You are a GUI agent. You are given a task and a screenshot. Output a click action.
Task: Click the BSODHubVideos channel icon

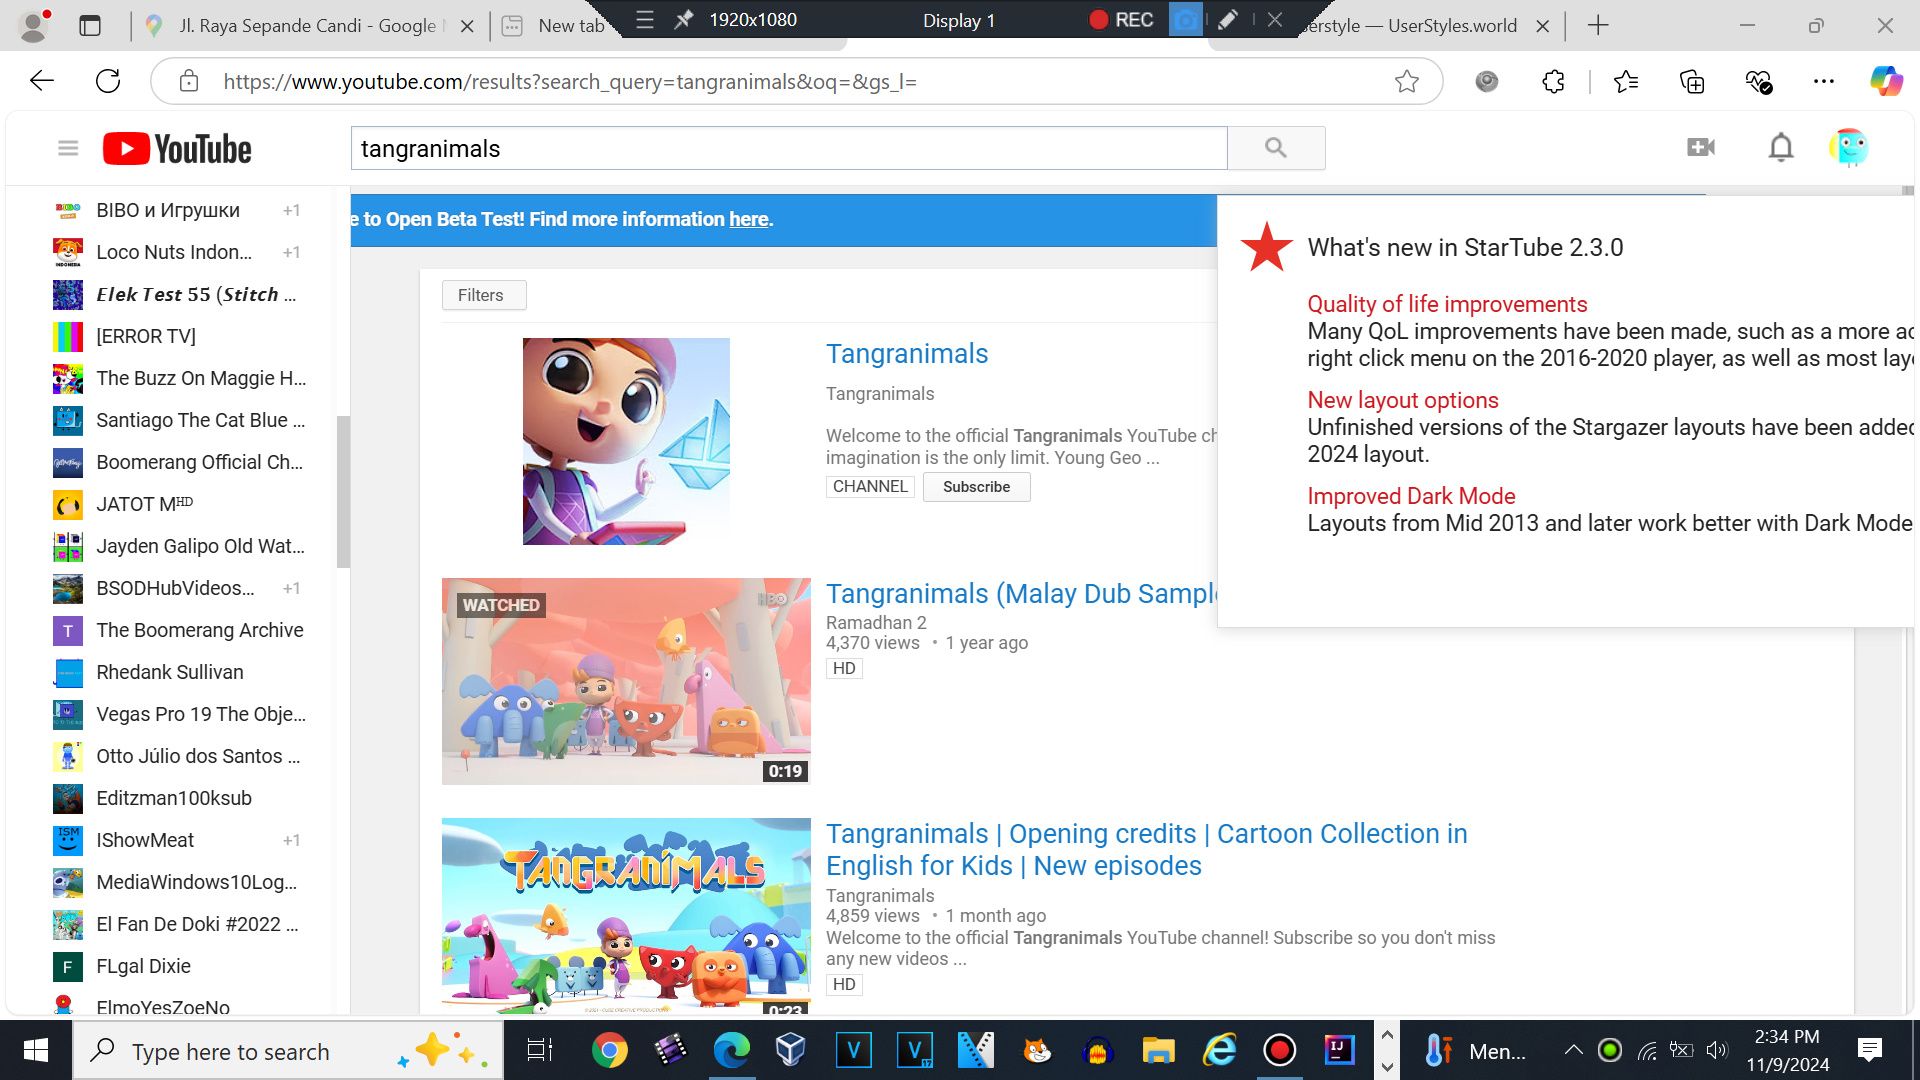68,588
